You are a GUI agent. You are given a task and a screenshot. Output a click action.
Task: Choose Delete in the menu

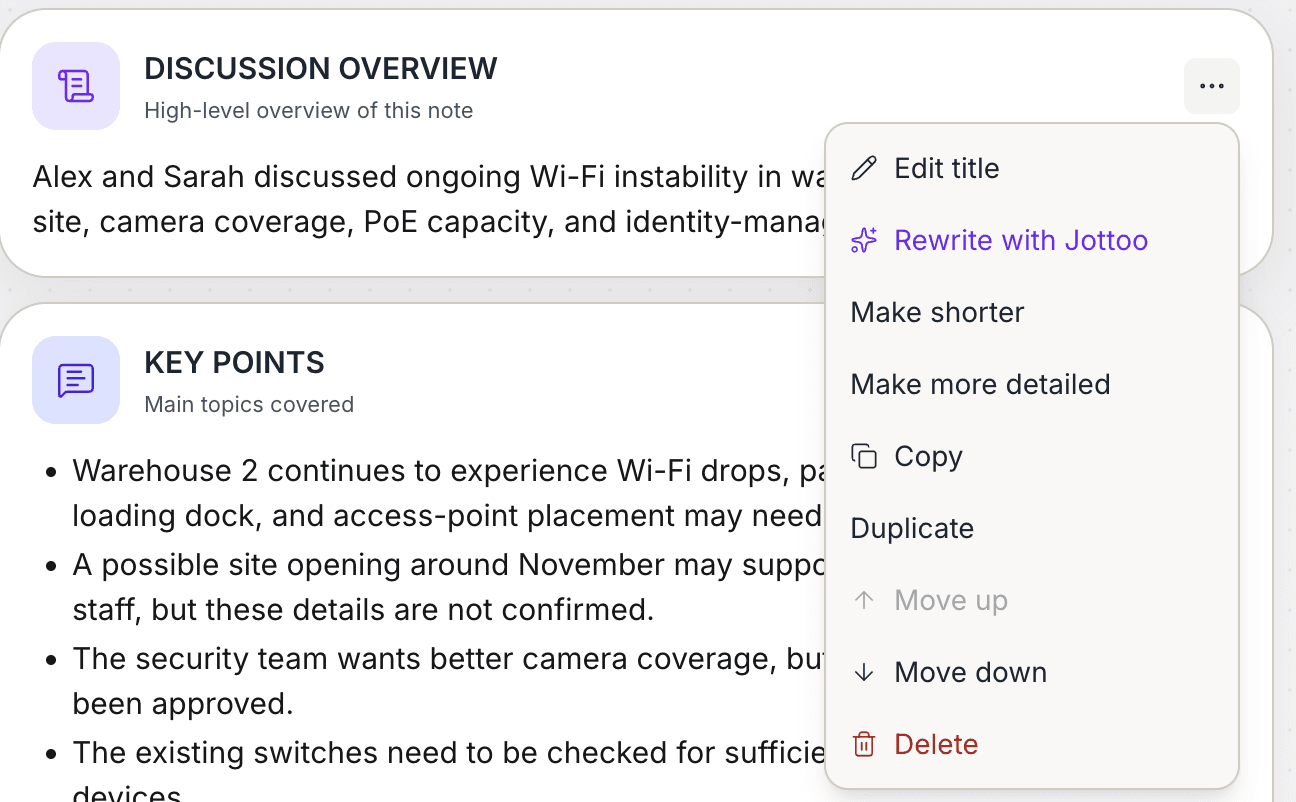point(1032,744)
